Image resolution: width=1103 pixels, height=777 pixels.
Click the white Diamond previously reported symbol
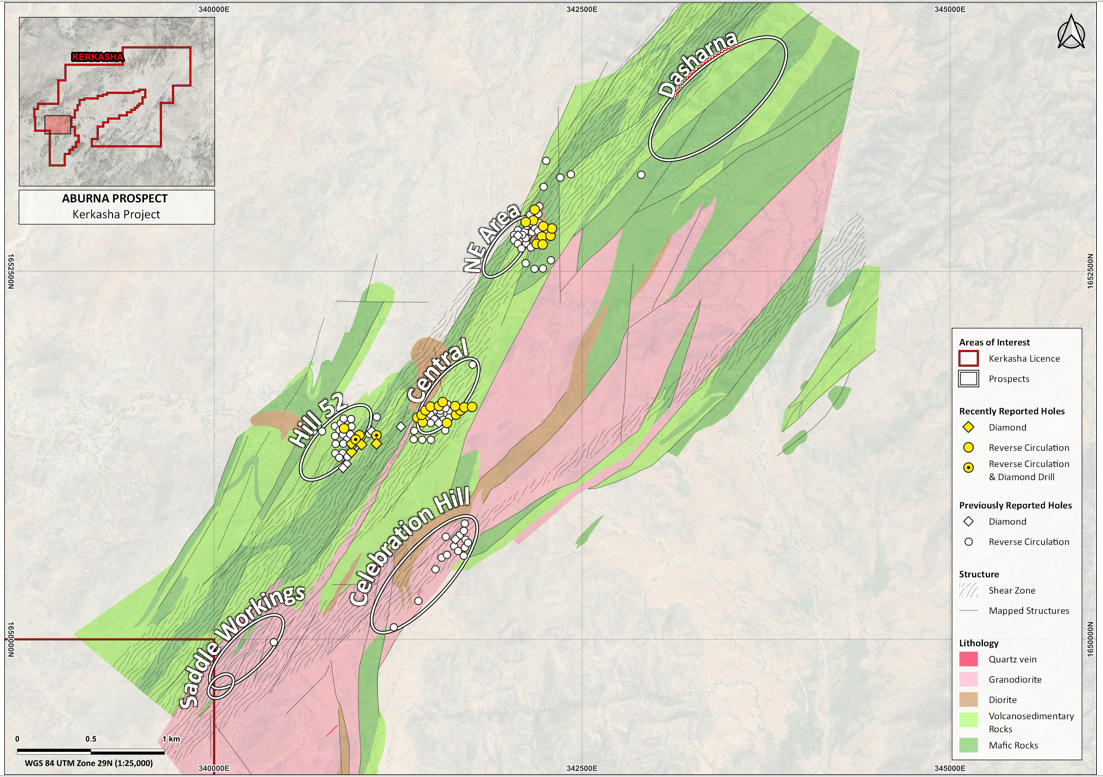[969, 522]
